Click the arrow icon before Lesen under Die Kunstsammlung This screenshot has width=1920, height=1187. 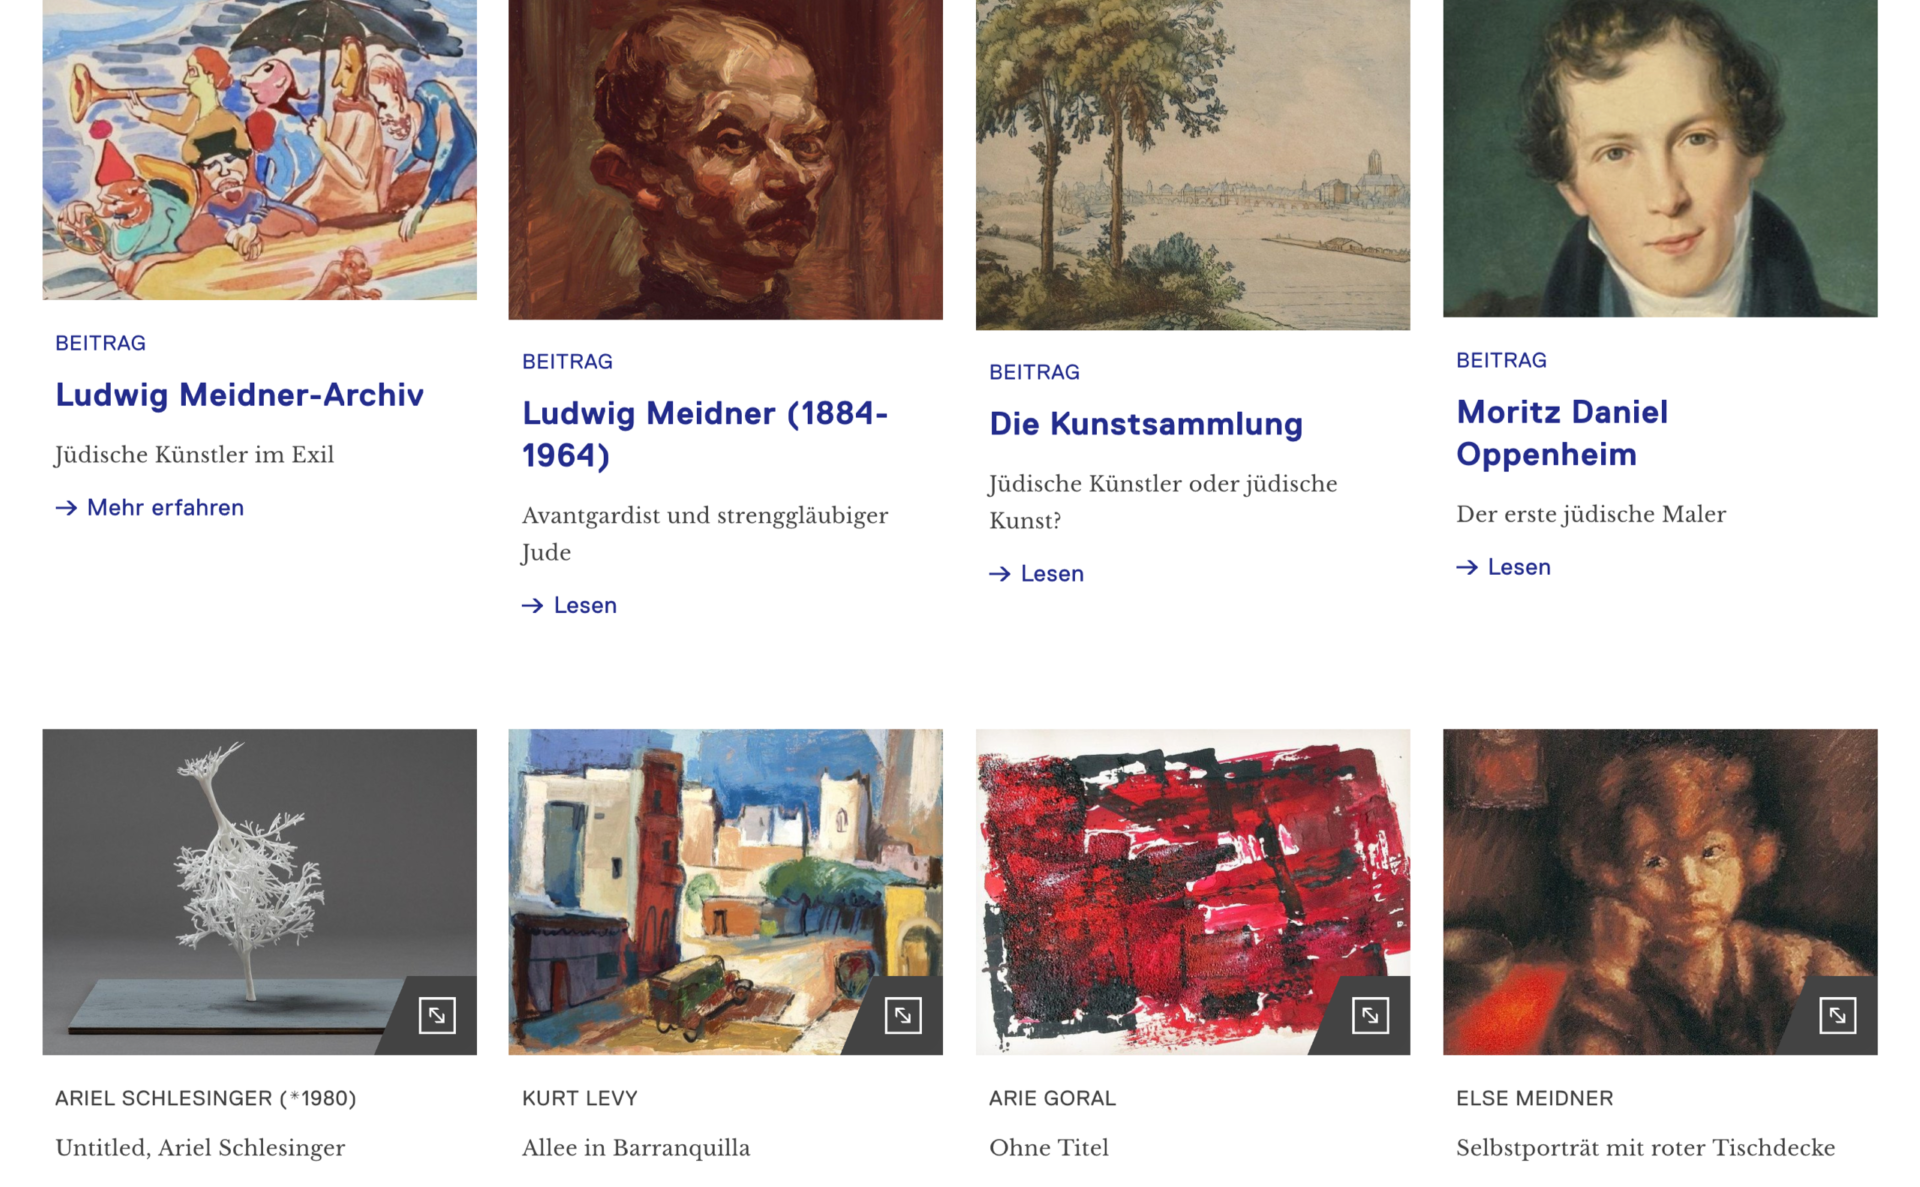point(1000,574)
